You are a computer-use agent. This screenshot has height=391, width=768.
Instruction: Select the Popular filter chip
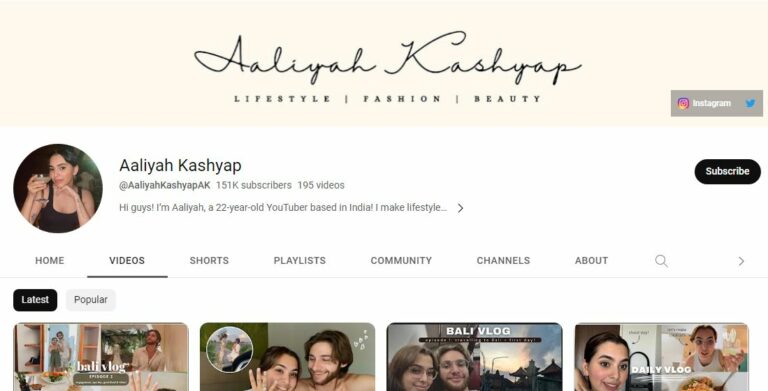91,300
